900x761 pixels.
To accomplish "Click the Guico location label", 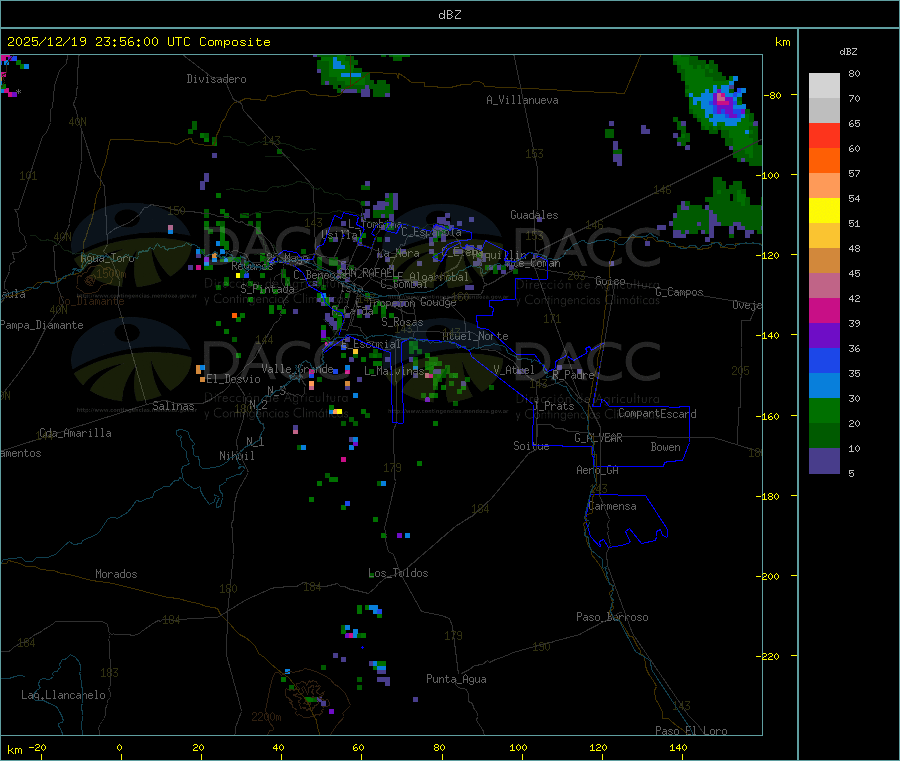I will [x=610, y=281].
